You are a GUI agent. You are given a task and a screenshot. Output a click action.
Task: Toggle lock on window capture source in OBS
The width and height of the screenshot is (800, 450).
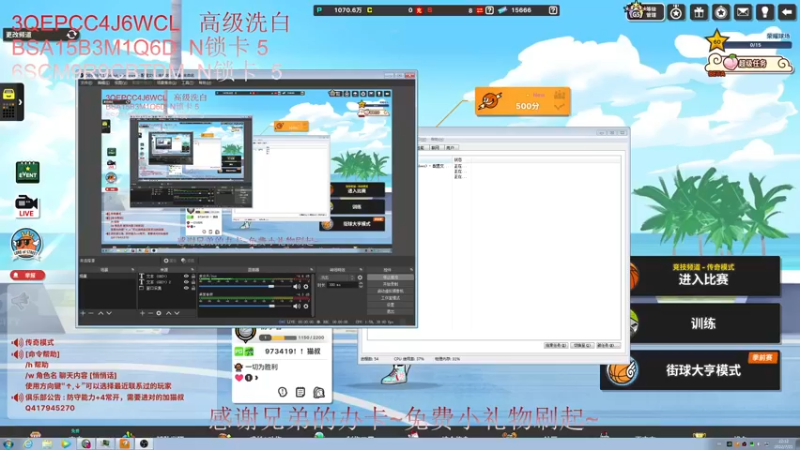pos(193,288)
